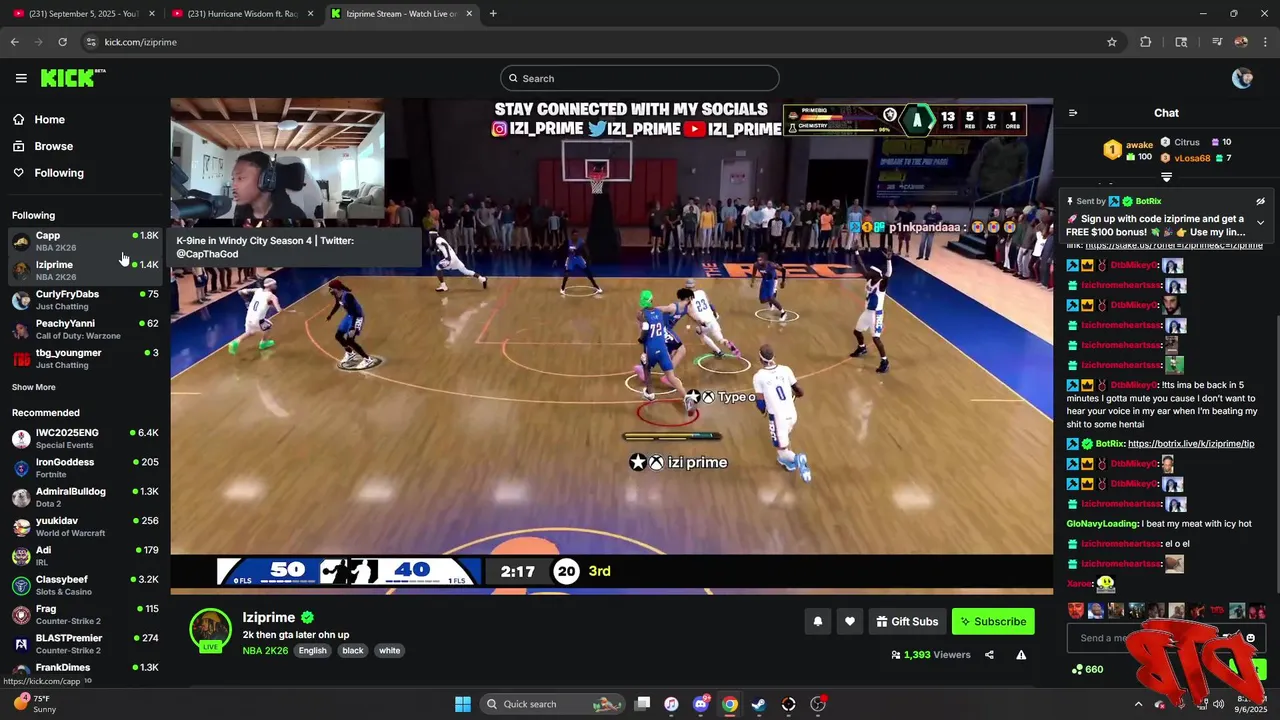Open iTunes music app from taskbar
Image resolution: width=1280 pixels, height=720 pixels.
[x=672, y=704]
